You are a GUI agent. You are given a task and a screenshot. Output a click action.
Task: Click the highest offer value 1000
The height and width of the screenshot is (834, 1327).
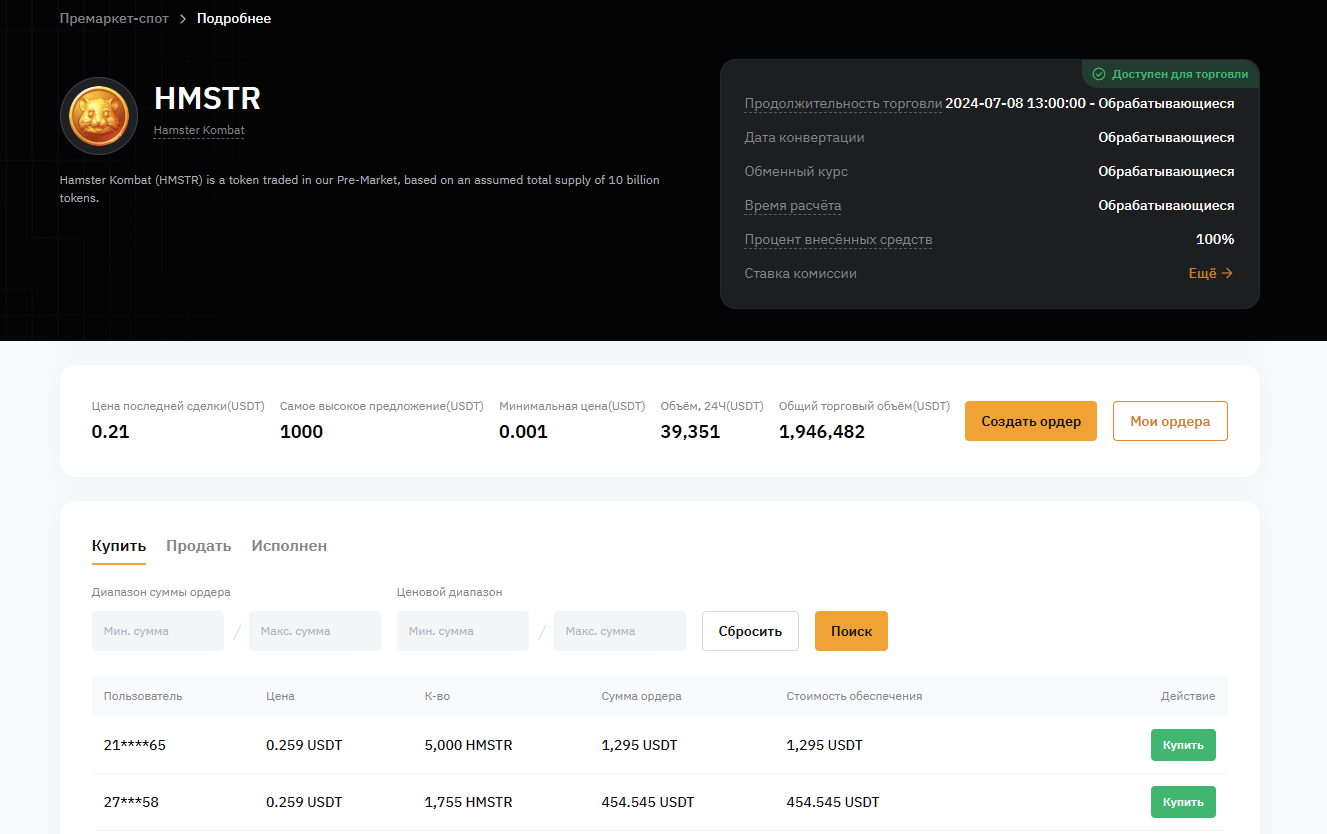(x=301, y=432)
